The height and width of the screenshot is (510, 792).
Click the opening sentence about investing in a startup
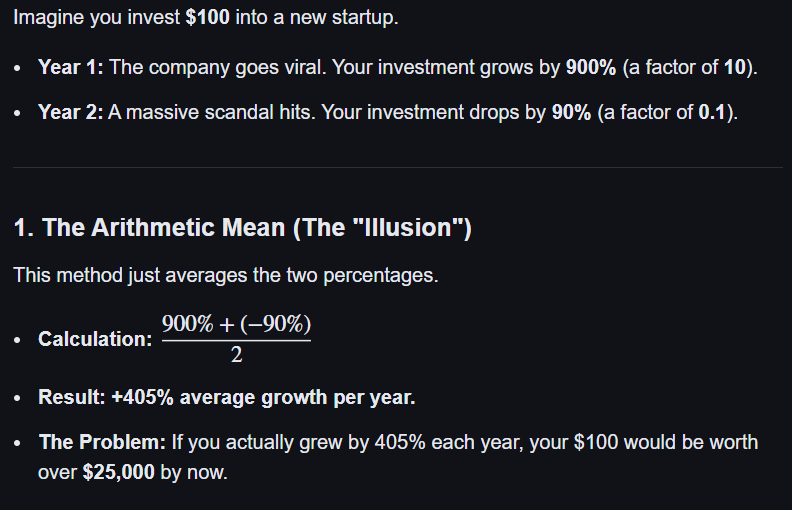(205, 20)
